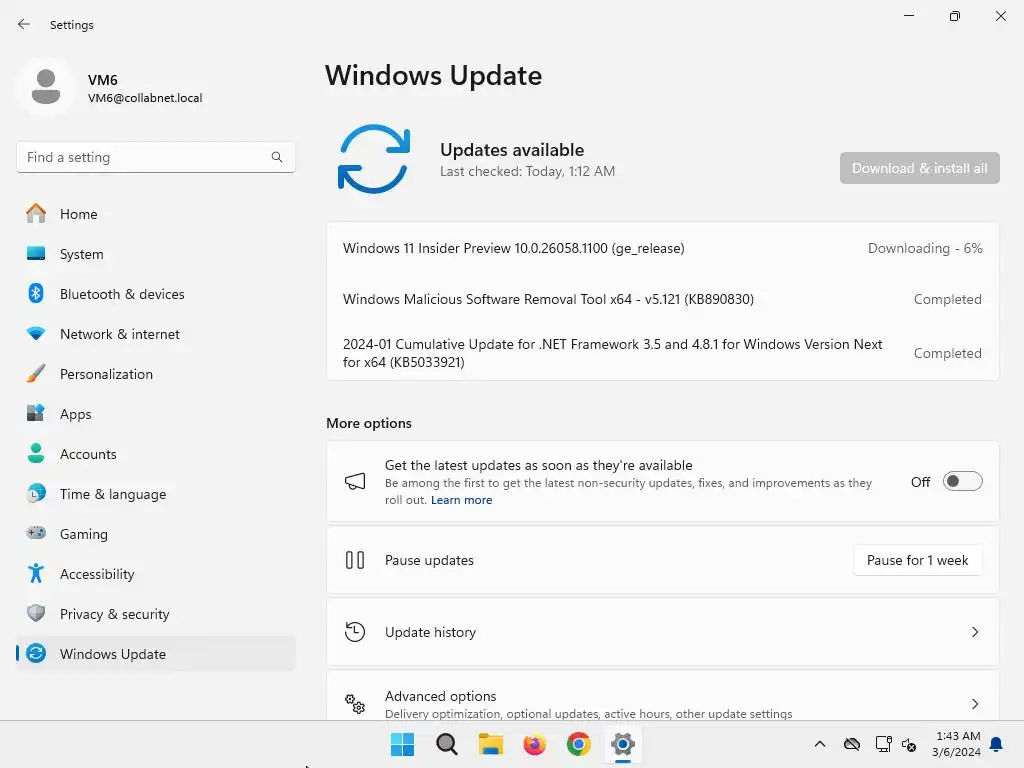
Task: Open Personalization settings
Action: [156, 374]
